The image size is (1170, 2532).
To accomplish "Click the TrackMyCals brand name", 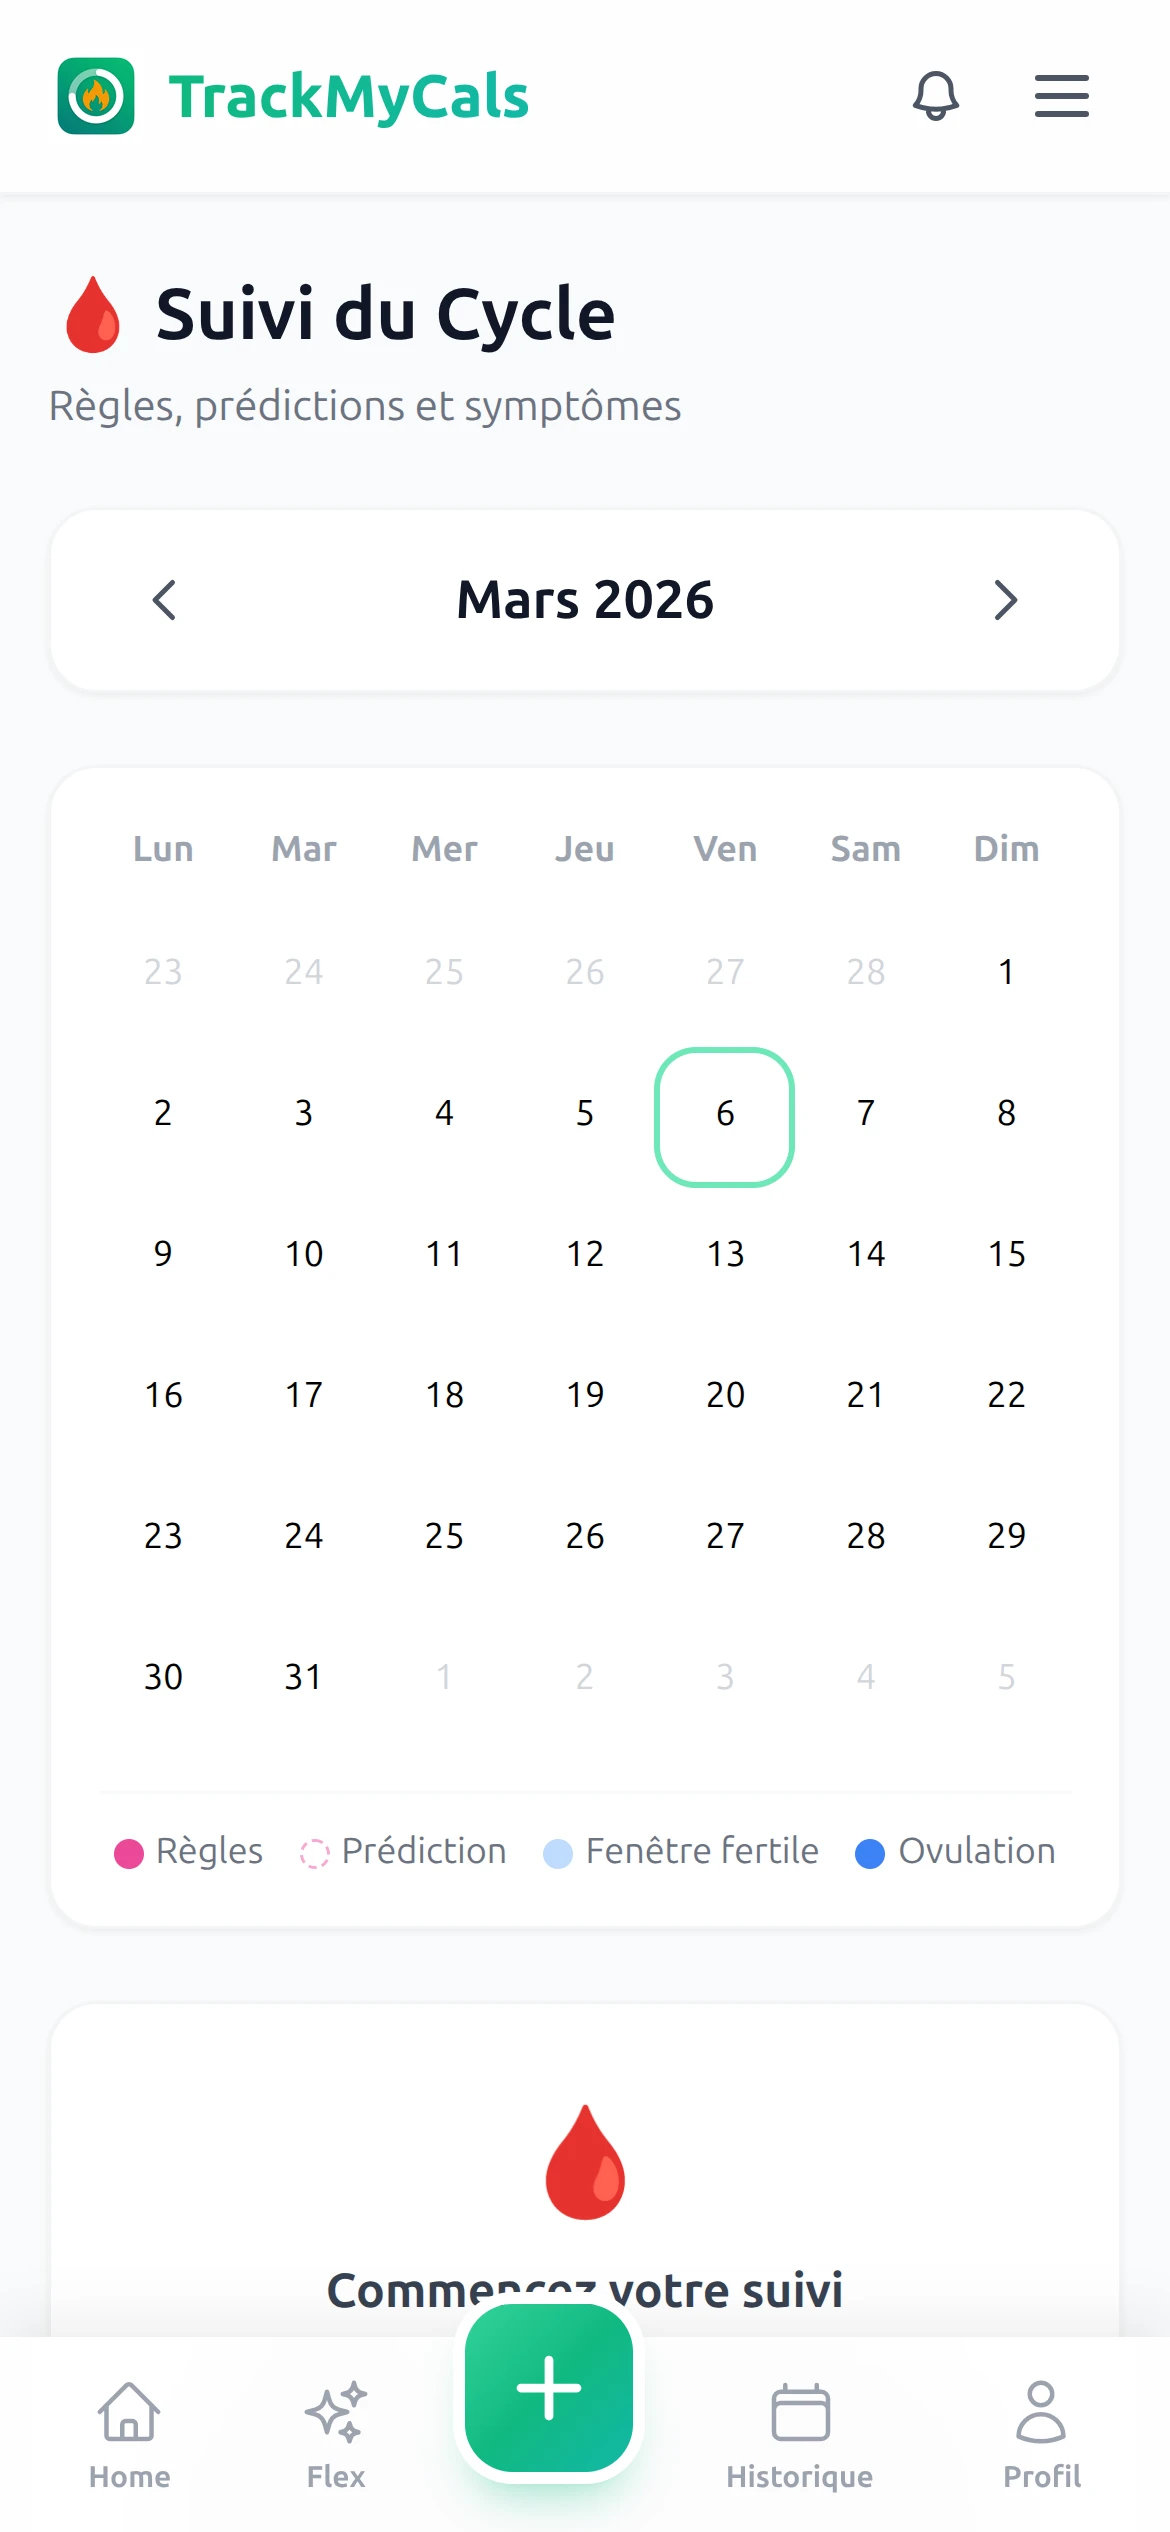I will (x=348, y=97).
